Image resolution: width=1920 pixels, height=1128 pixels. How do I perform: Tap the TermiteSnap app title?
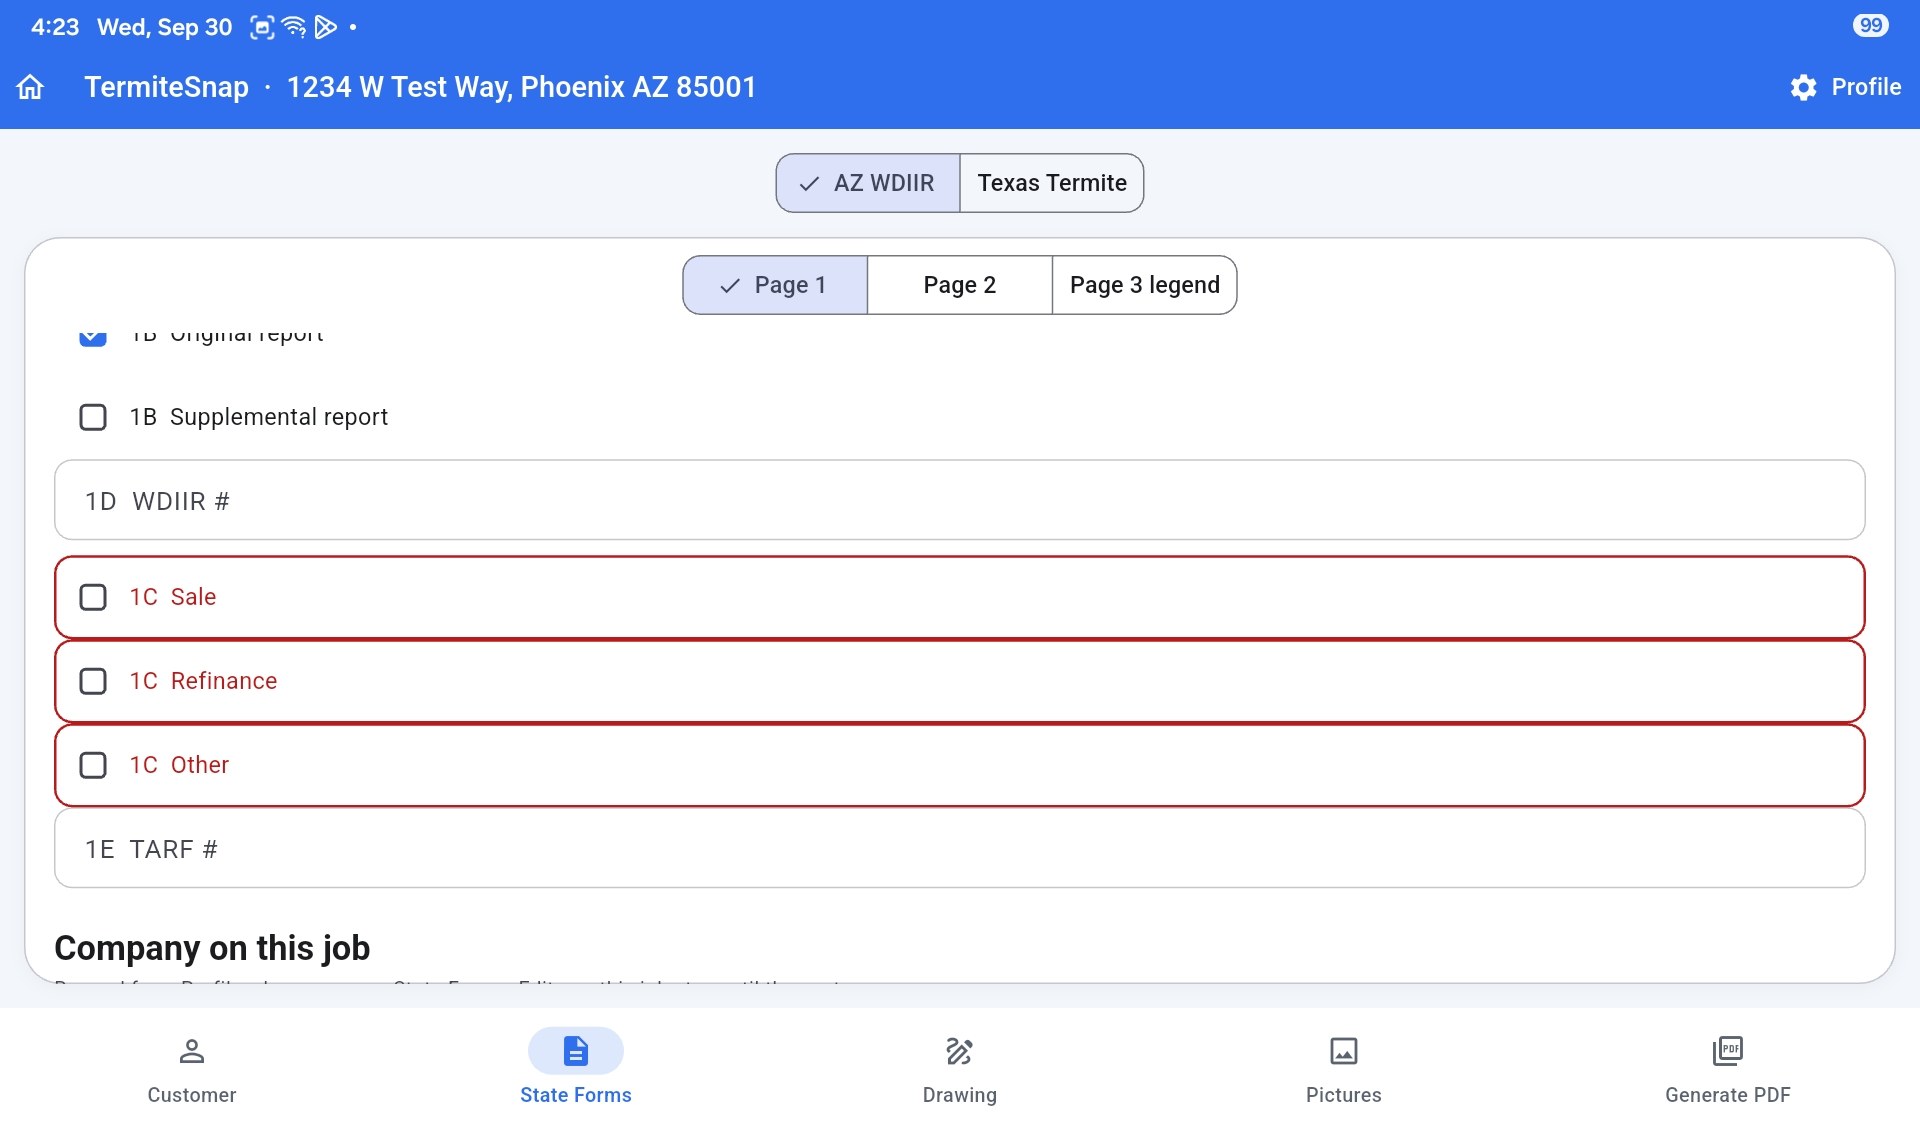(x=166, y=87)
